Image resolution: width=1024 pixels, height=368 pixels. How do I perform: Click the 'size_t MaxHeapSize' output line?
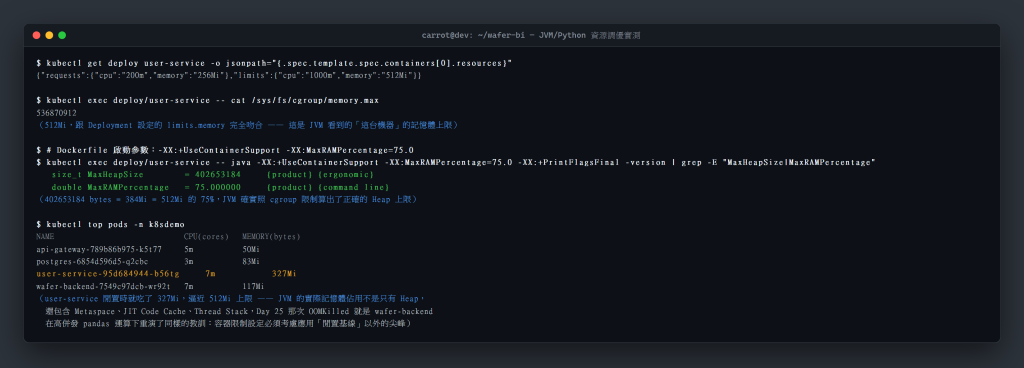coord(212,175)
